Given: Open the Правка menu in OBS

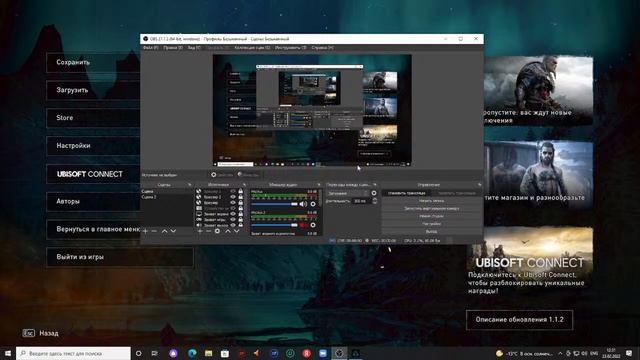Looking at the screenshot, I should pos(173,48).
